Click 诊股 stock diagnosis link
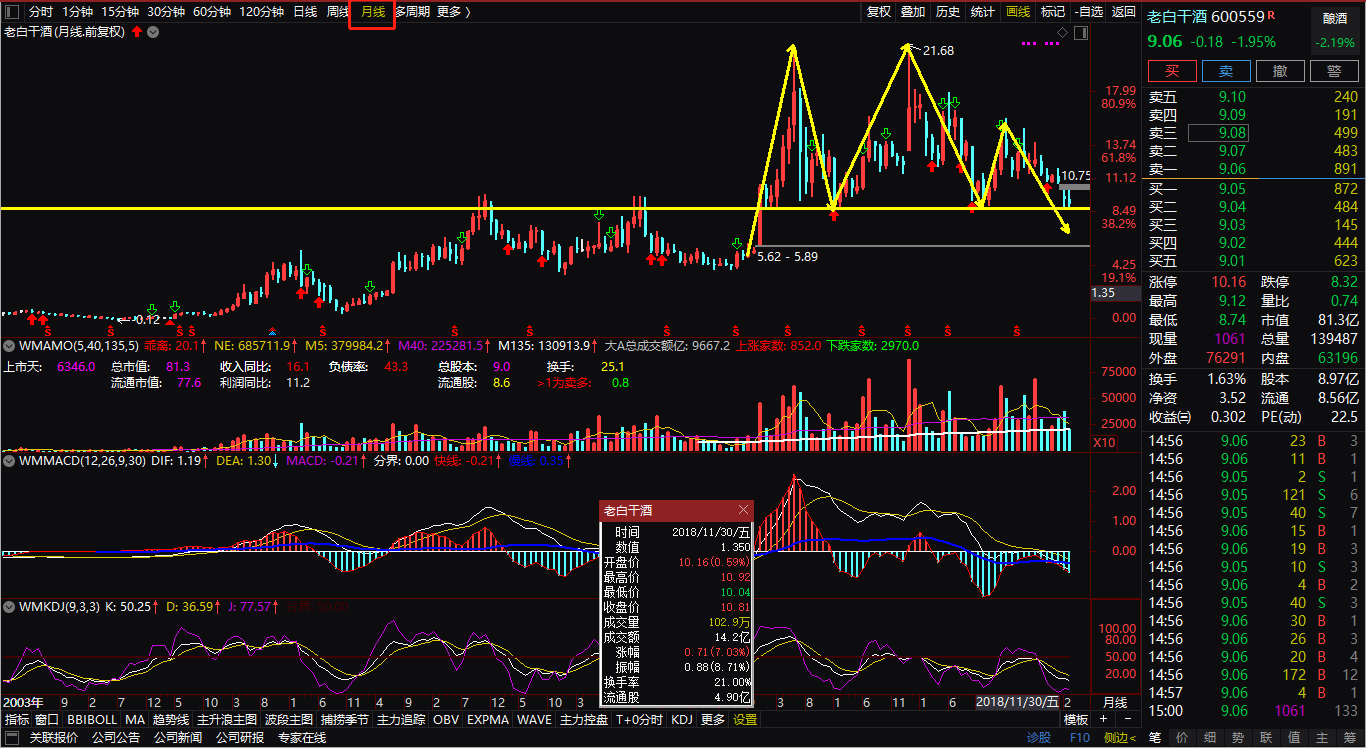Screen dimensions: 1366x748 (1039, 738)
